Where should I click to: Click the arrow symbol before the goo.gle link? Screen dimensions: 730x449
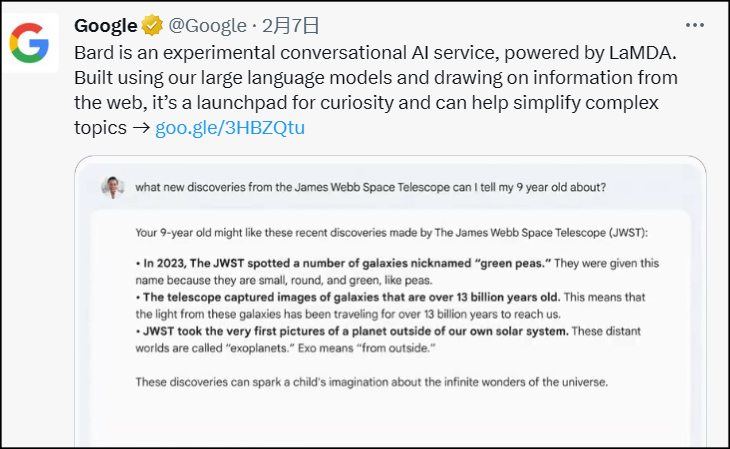(x=139, y=129)
